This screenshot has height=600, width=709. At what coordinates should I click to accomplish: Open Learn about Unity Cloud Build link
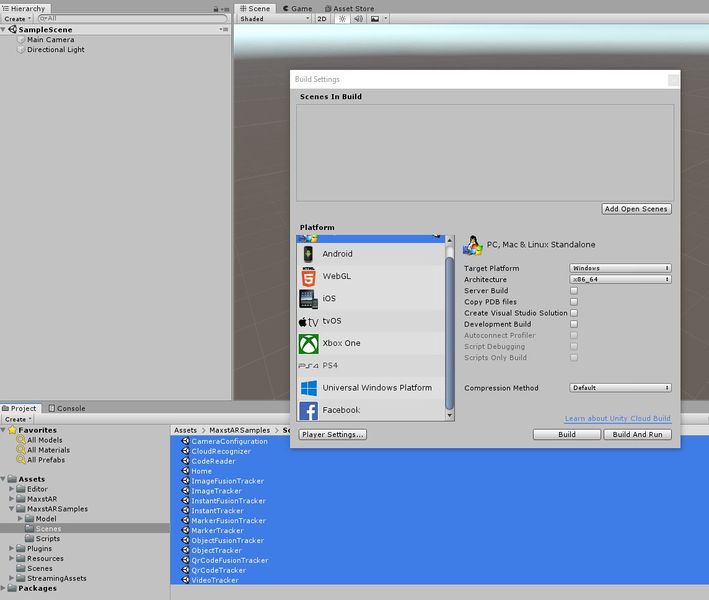pyautogui.click(x=618, y=419)
